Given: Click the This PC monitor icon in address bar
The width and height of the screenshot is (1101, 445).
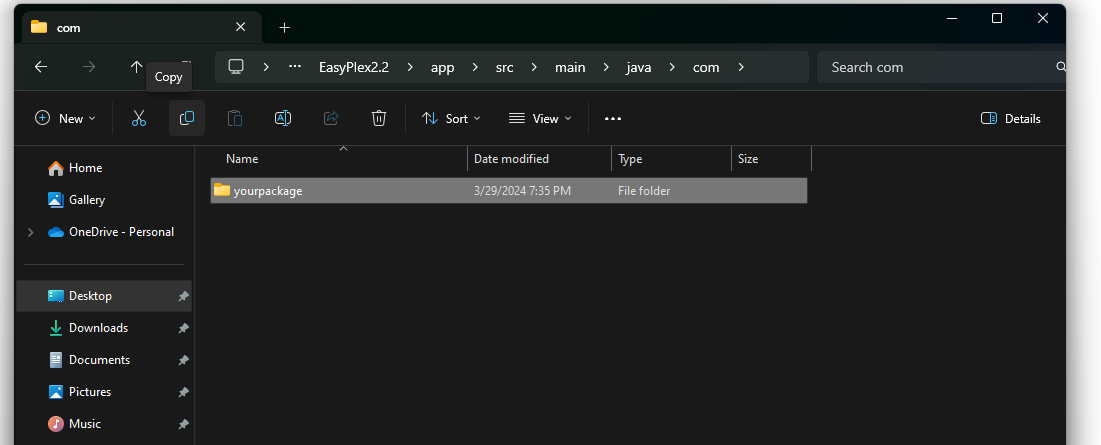Looking at the screenshot, I should (x=236, y=67).
